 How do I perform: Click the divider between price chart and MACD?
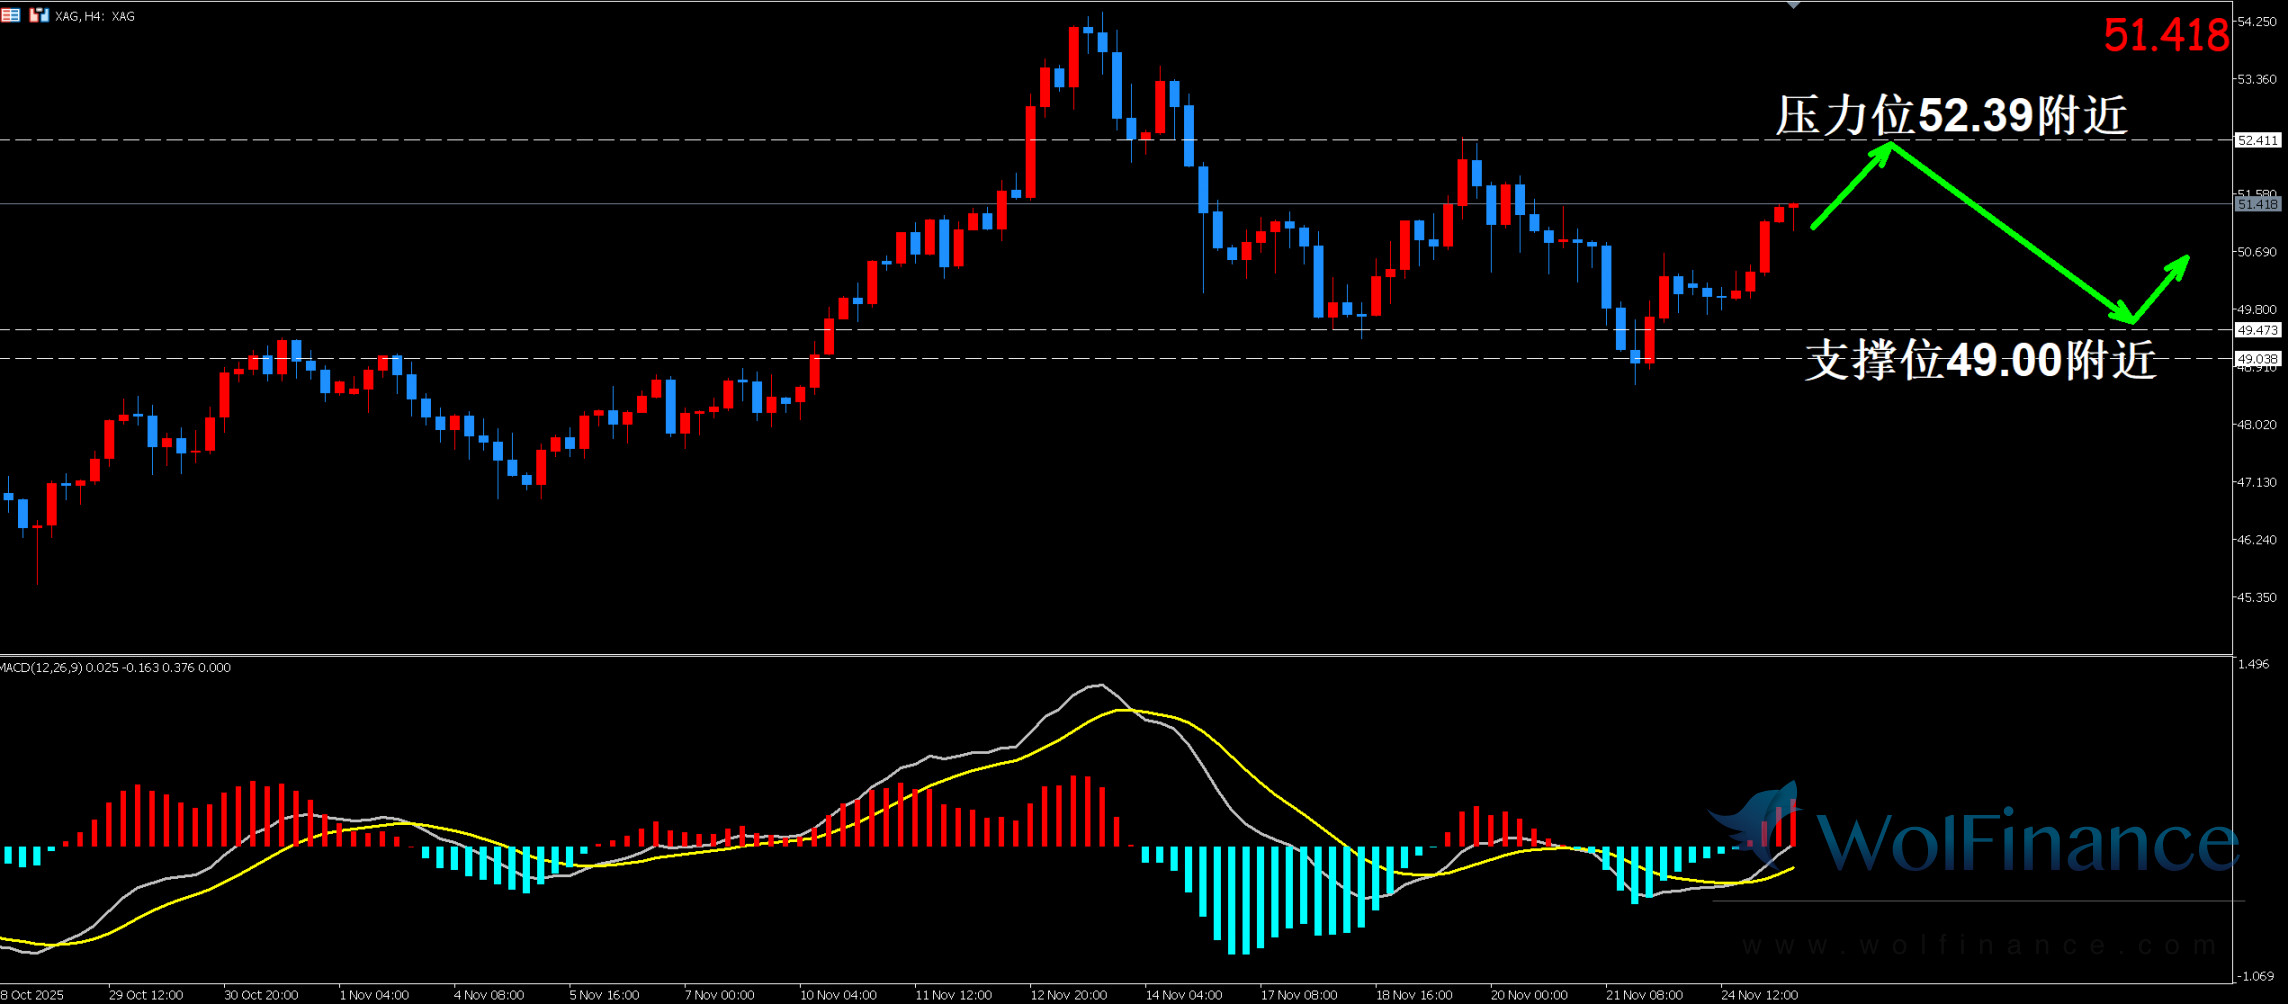1115,655
